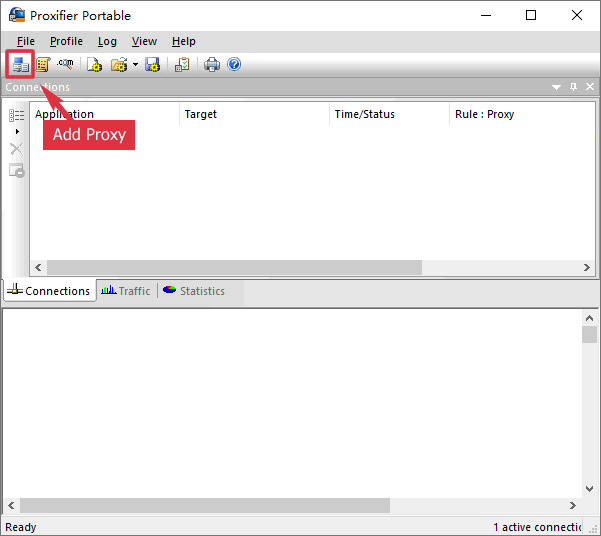Switch to the Traffic tab

coord(126,291)
